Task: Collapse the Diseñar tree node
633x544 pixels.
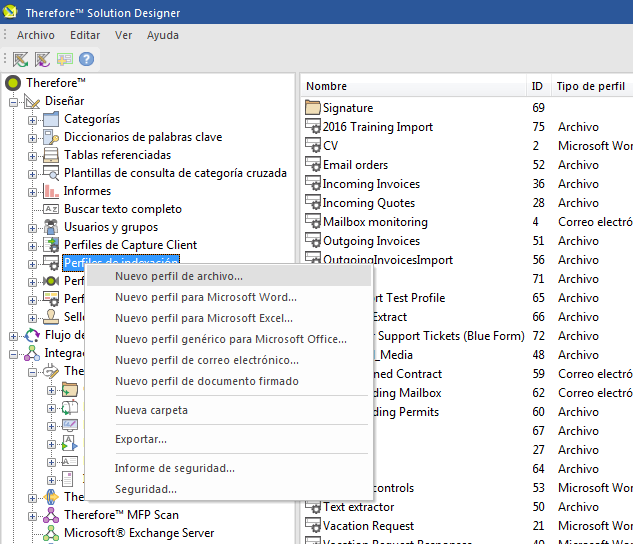Action: coord(13,102)
